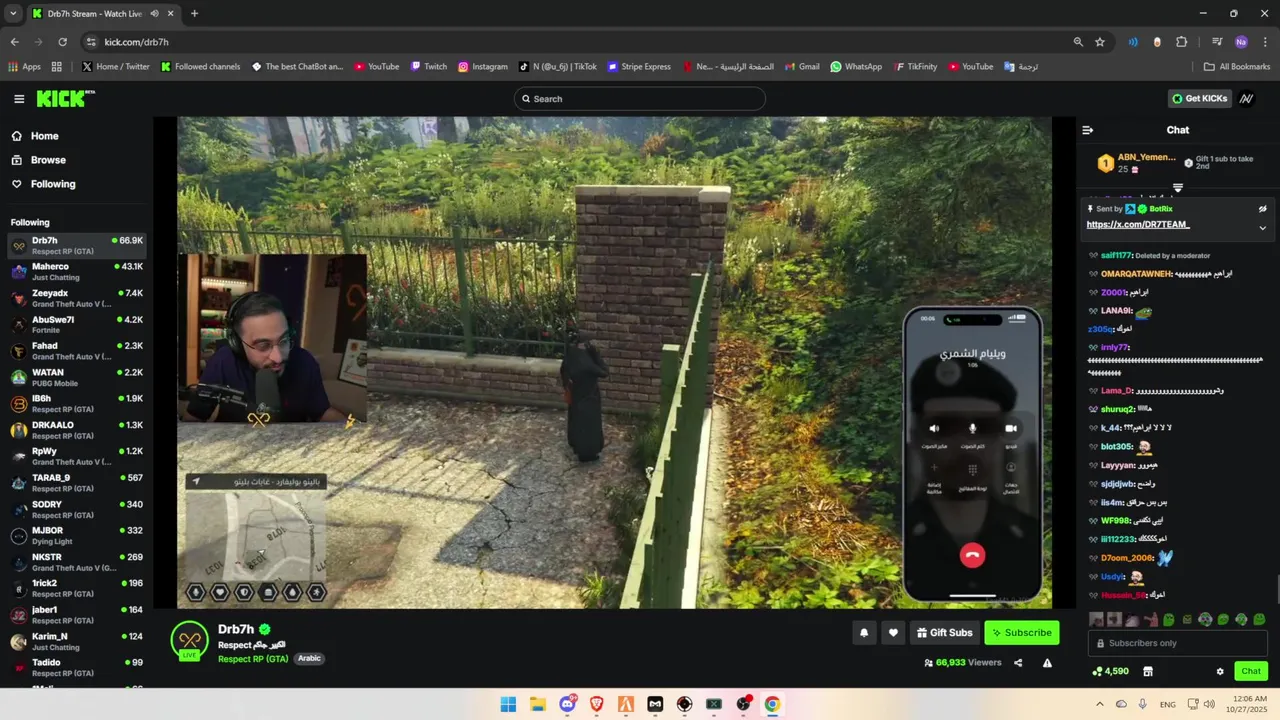
Task: Click the Subscribers only chat input
Action: pyautogui.click(x=1177, y=643)
